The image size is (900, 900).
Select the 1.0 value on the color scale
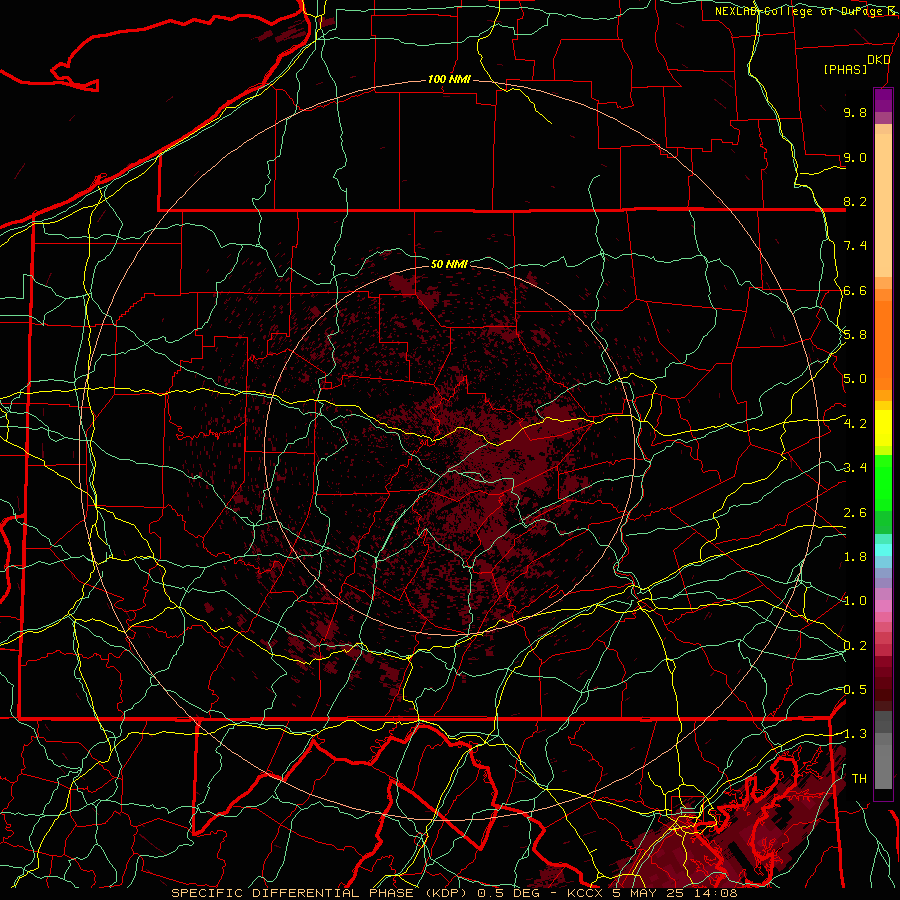coord(855,601)
